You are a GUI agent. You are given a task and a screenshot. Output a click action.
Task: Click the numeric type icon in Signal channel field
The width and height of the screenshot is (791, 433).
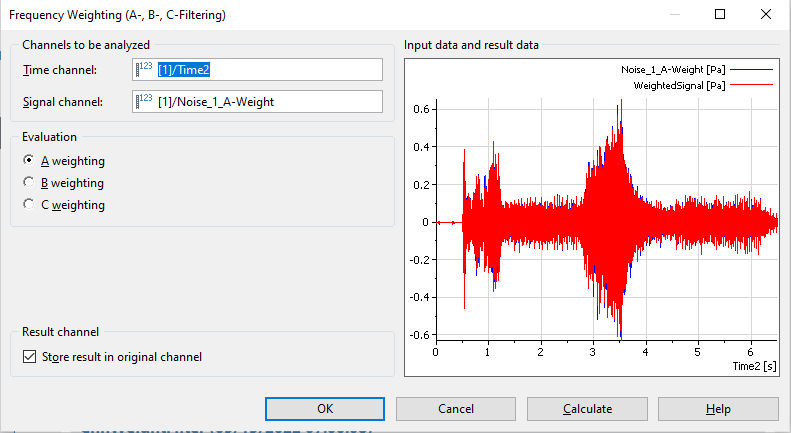click(144, 101)
